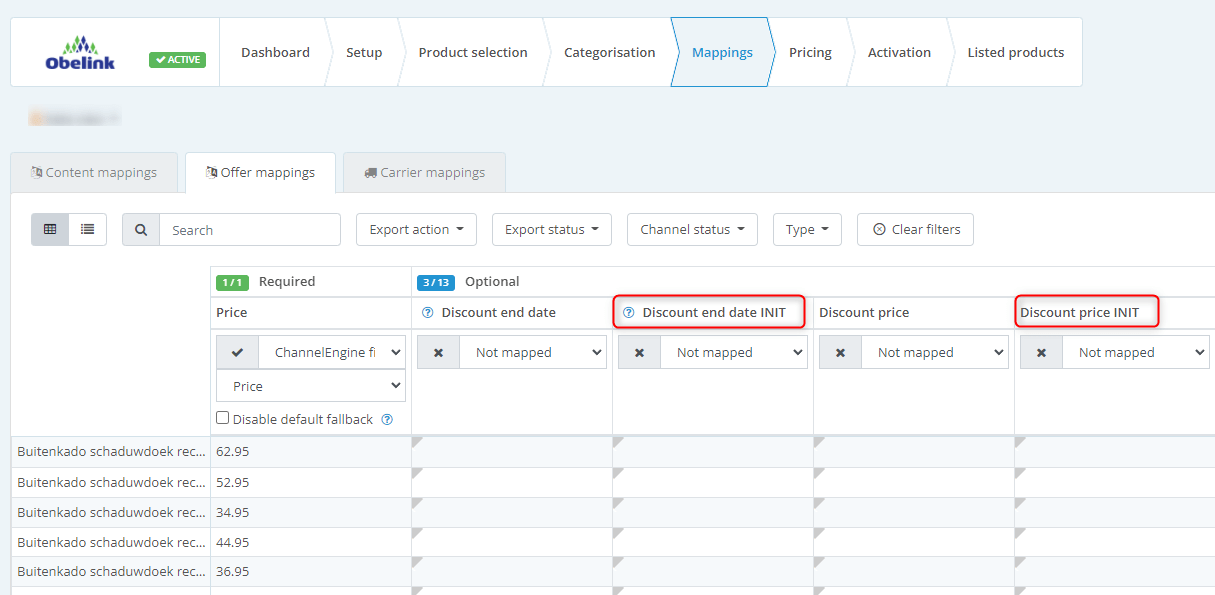This screenshot has height=595, width=1215.
Task: Click the help icon beside Discount end date
Action: click(x=427, y=312)
